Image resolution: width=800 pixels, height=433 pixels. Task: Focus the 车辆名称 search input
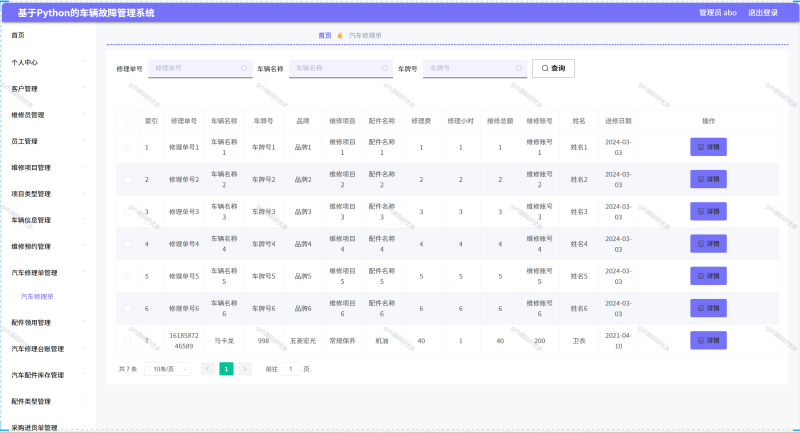[x=341, y=68]
